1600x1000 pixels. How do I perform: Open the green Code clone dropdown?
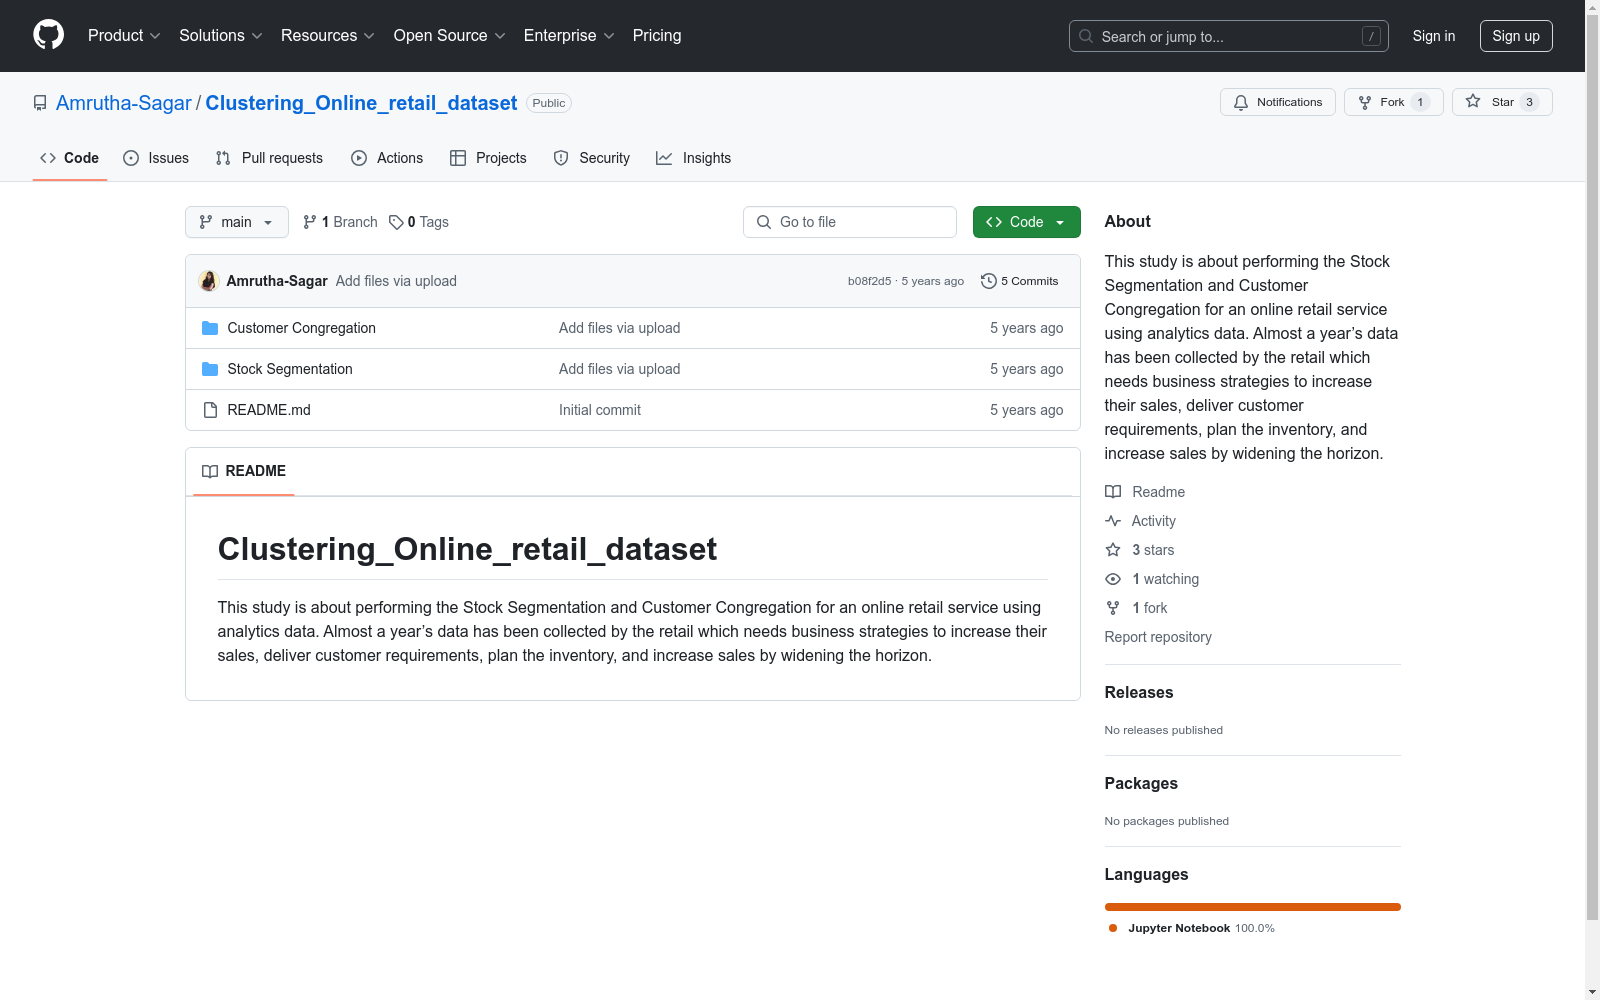(x=1027, y=222)
